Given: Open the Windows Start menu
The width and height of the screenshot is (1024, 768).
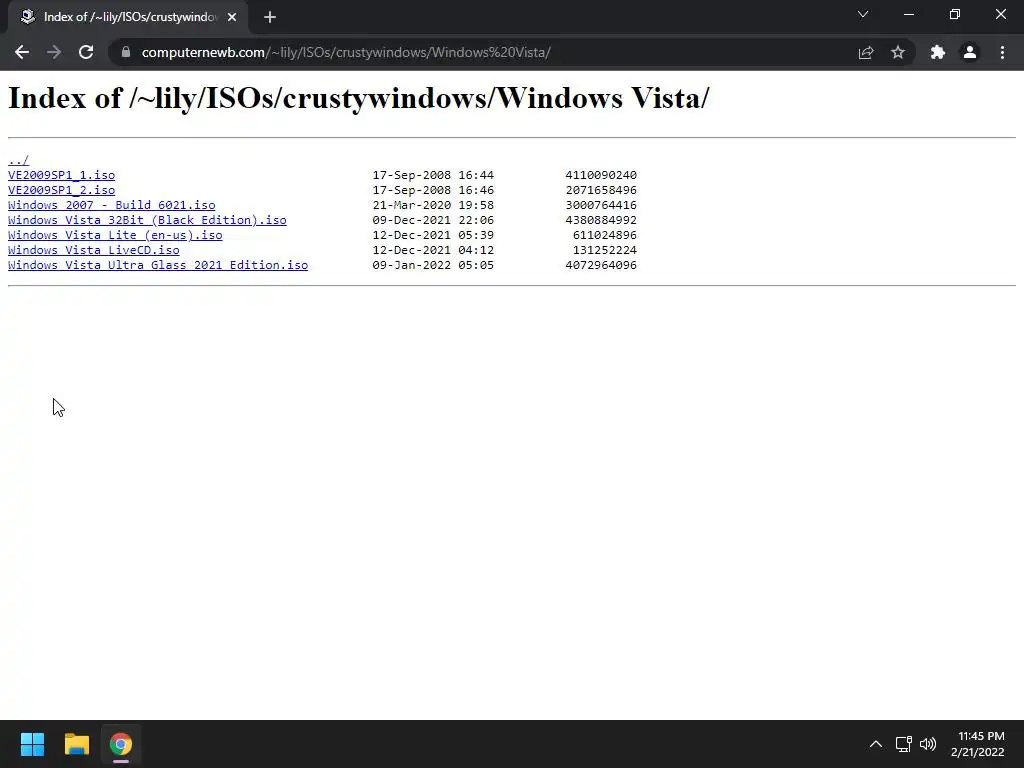Looking at the screenshot, I should tap(32, 744).
